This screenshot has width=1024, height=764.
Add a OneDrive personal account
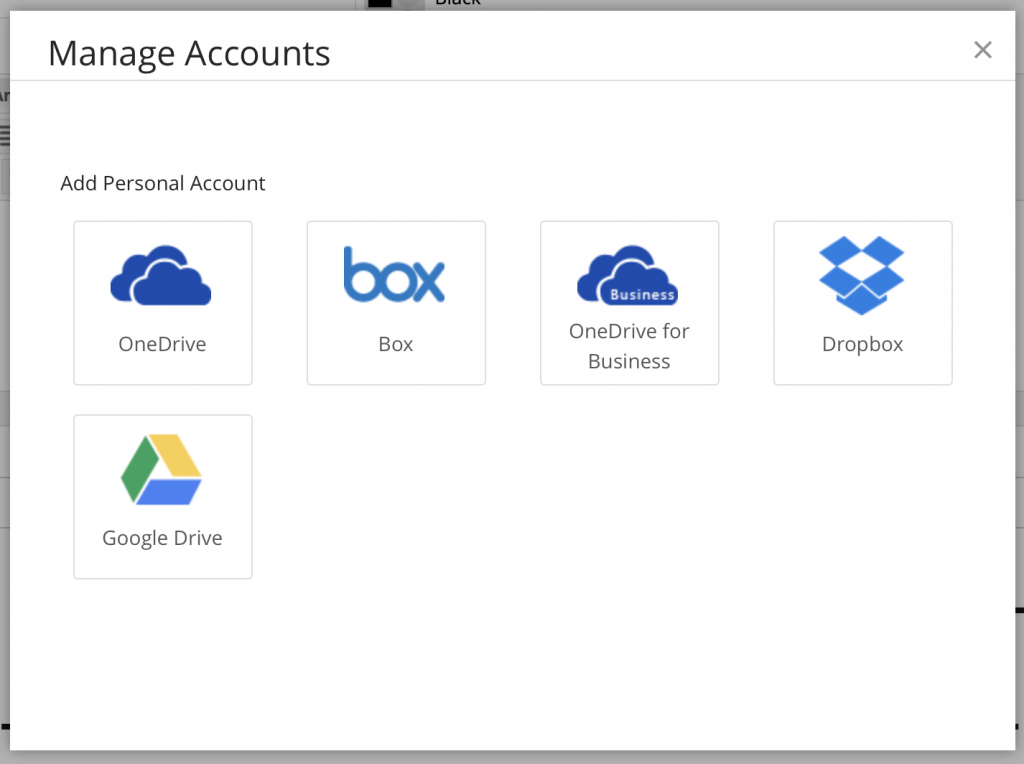point(163,303)
